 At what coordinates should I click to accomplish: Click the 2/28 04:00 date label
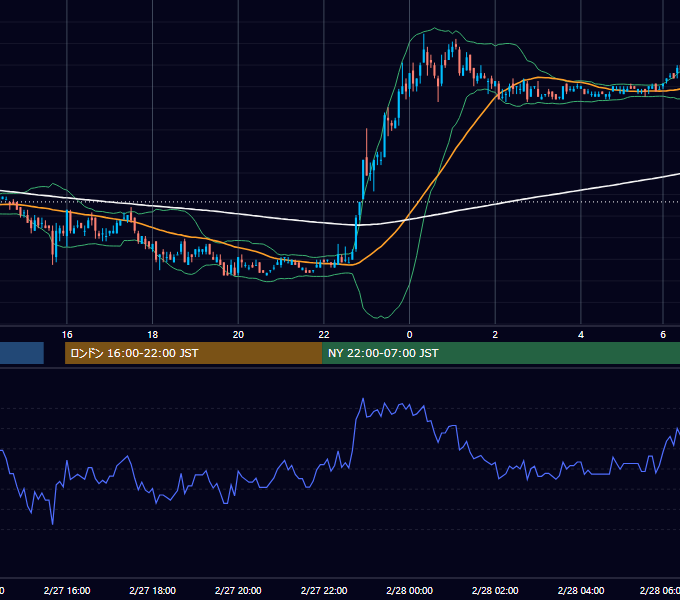click(x=581, y=590)
